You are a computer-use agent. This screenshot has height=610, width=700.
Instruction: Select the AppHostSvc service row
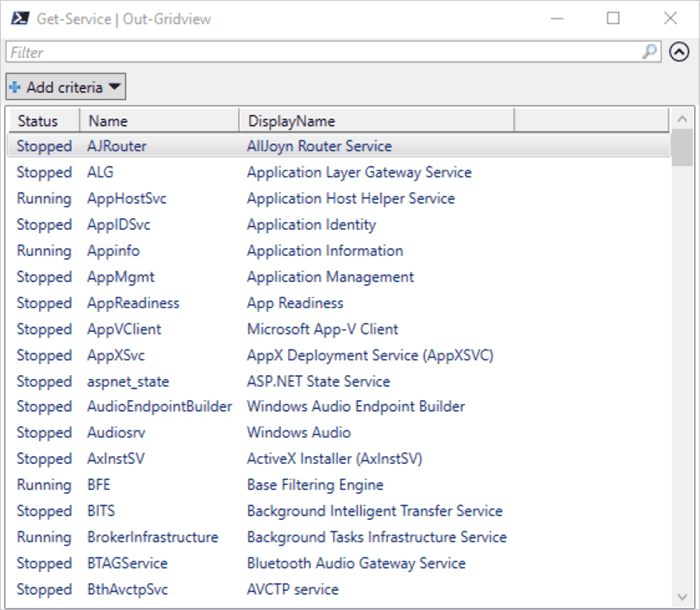coord(339,198)
